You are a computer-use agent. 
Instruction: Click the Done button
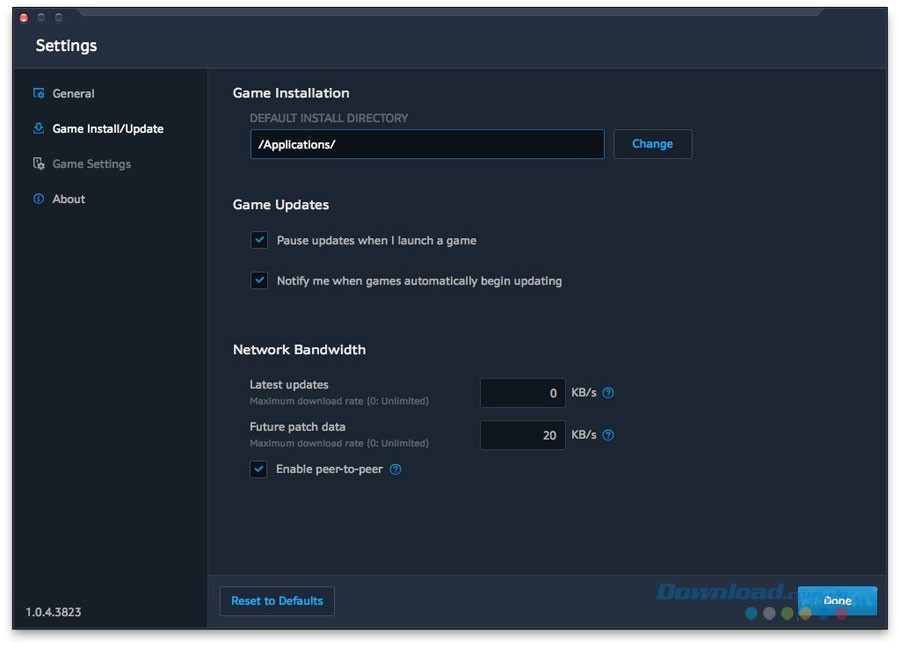[x=837, y=601]
